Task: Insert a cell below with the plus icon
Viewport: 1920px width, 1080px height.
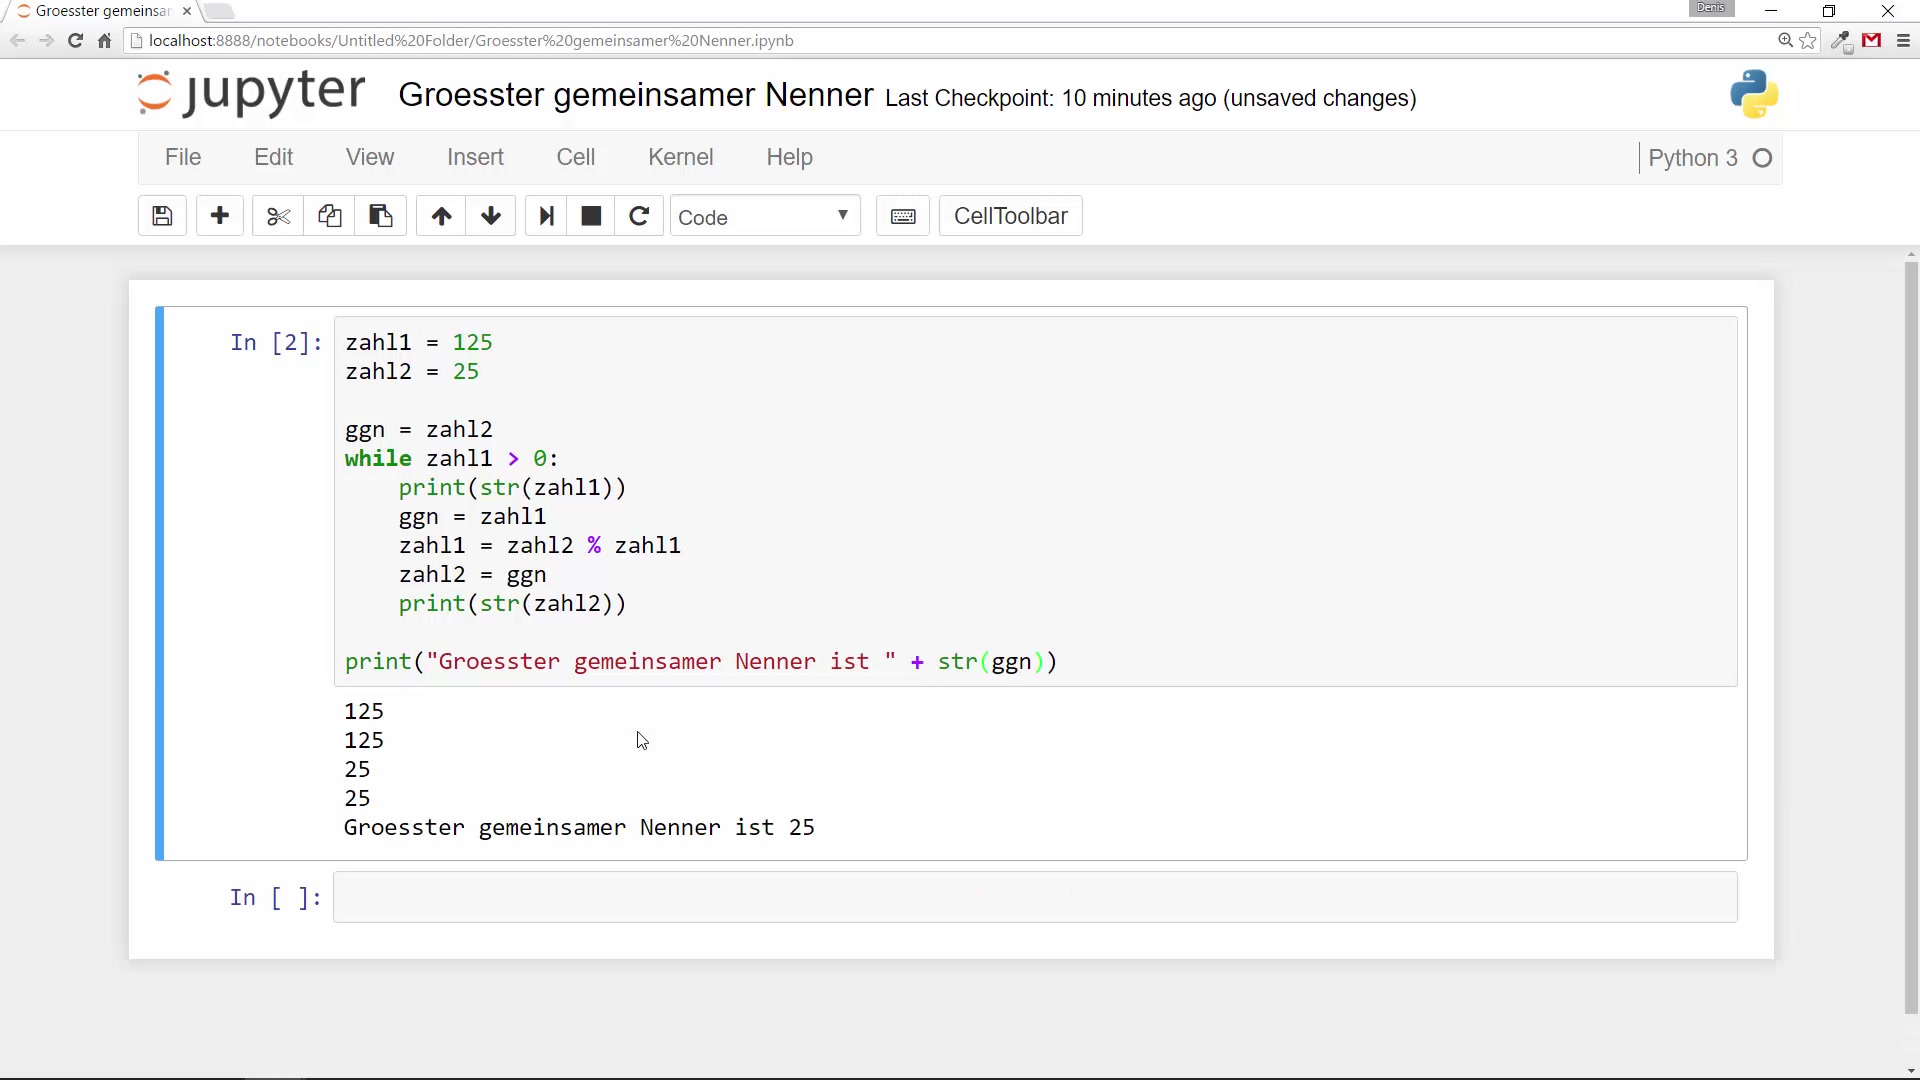Action: click(x=220, y=216)
